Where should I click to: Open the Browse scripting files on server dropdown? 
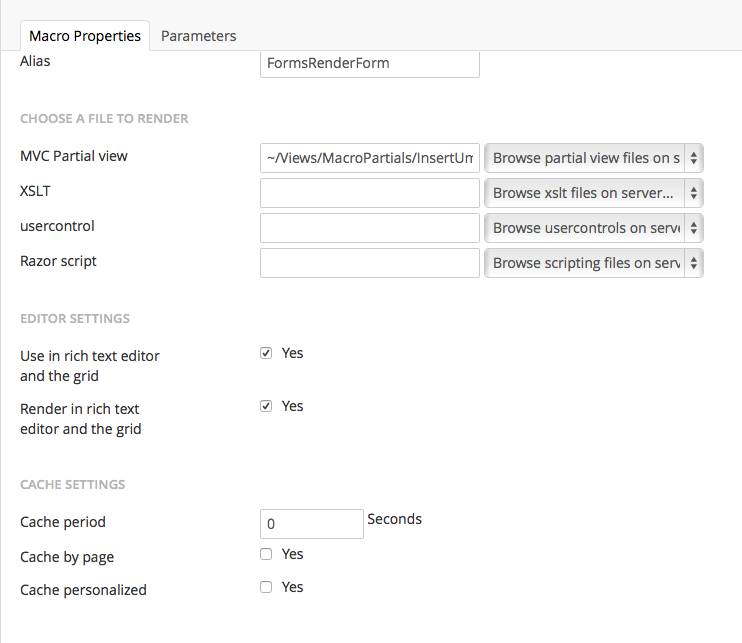coord(594,263)
